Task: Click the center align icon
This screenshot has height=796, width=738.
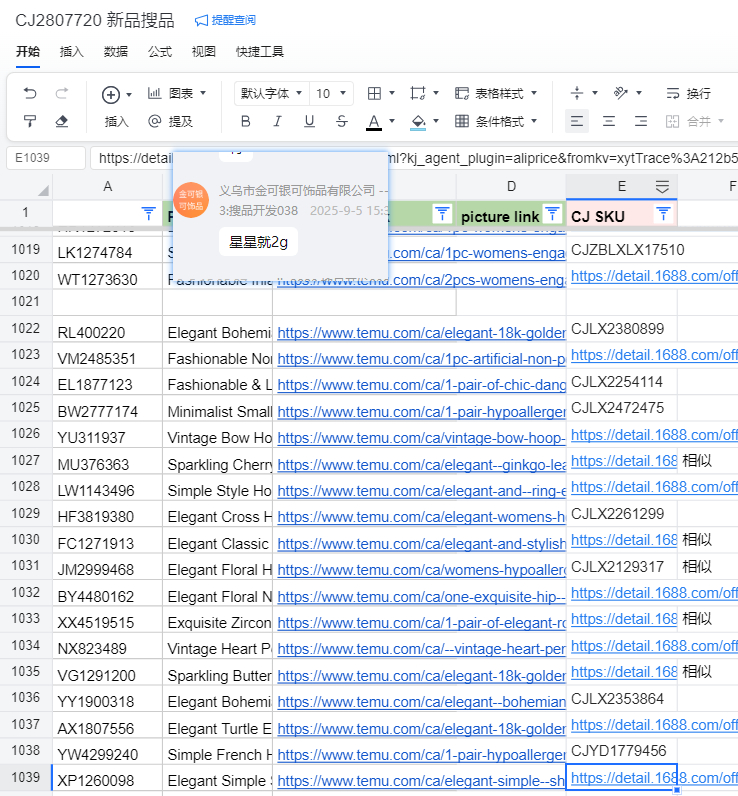Action: (x=608, y=122)
